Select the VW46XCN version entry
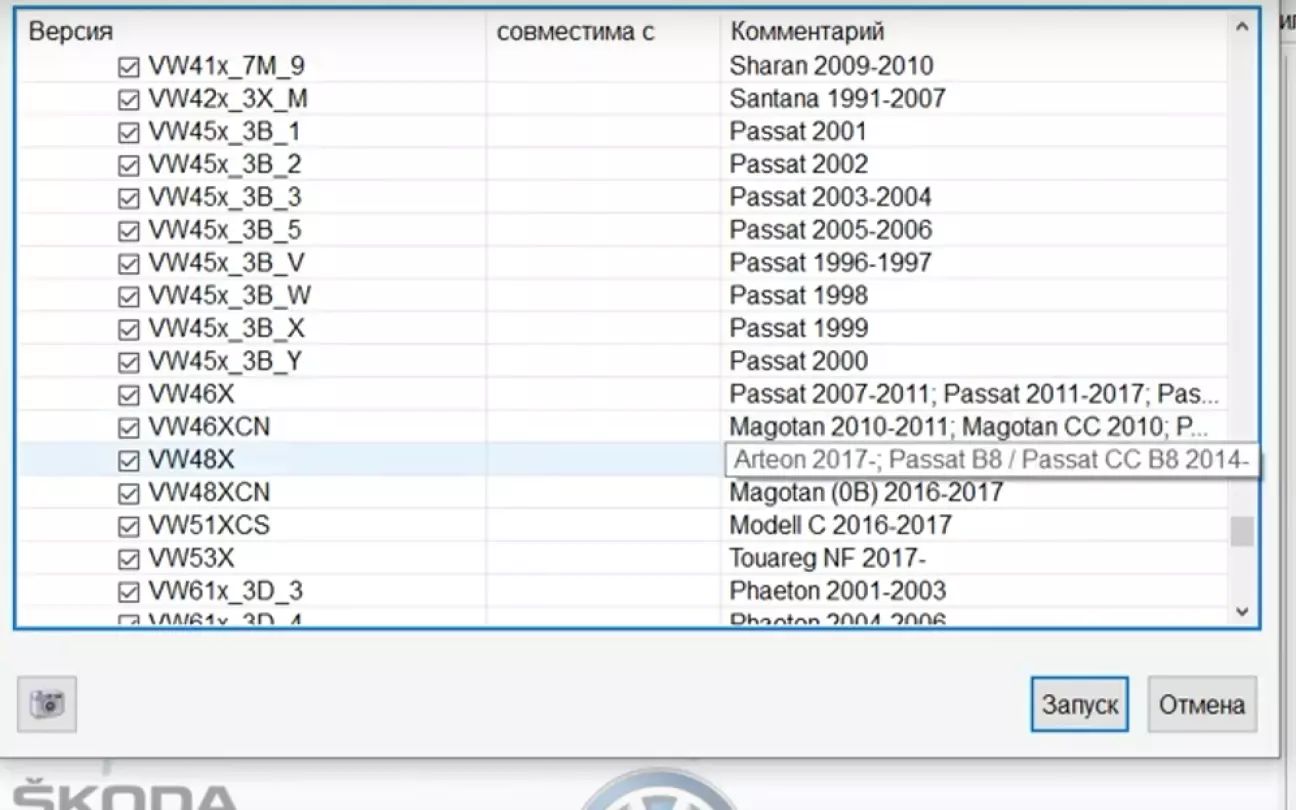This screenshot has width=1296, height=810. point(208,427)
